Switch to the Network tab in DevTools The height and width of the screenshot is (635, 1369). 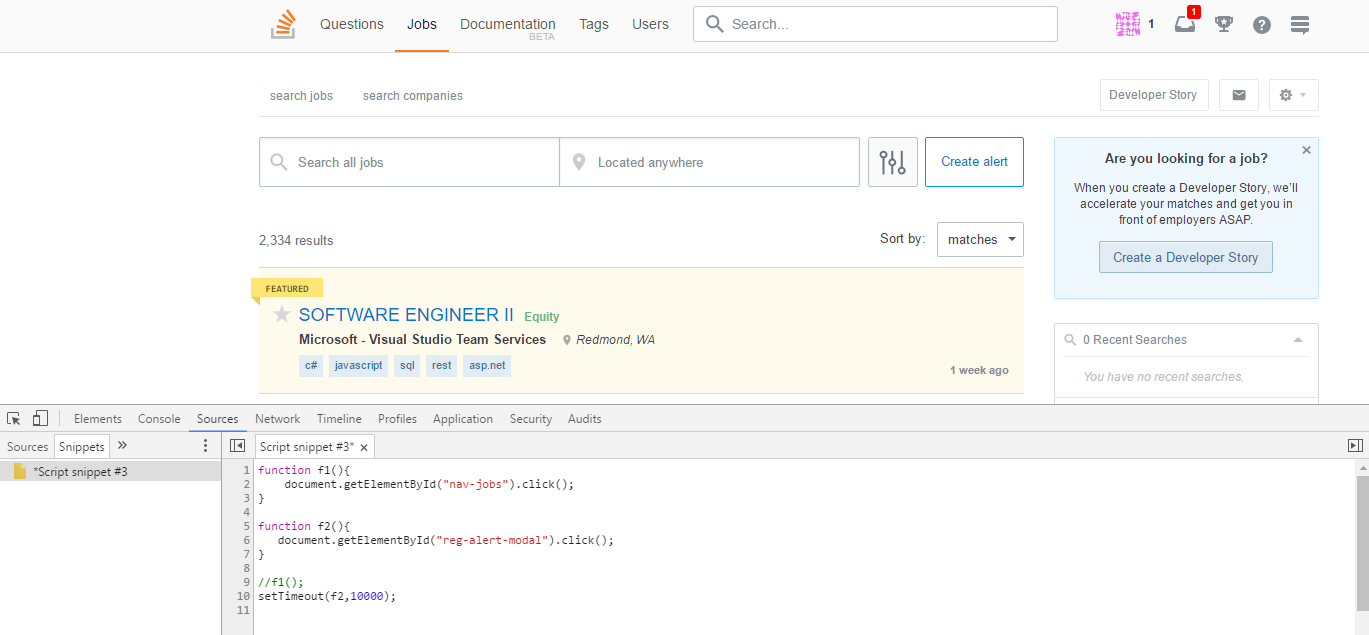point(277,419)
